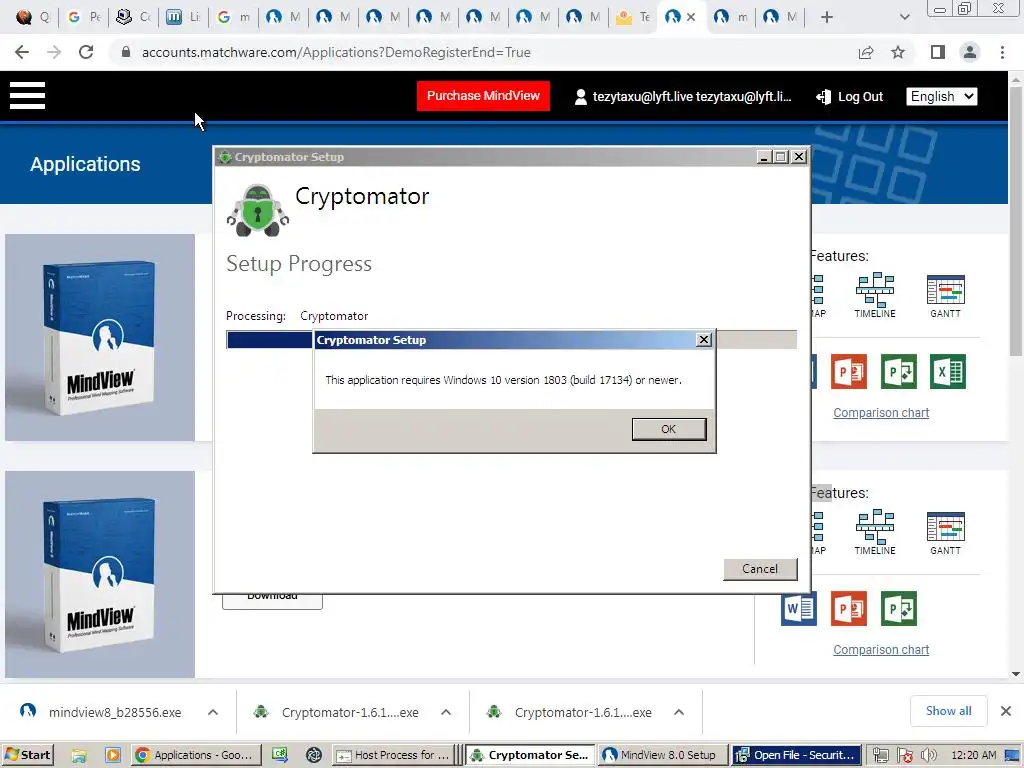This screenshot has width=1024, height=768.
Task: Log out of the Matchware account
Action: coord(849,97)
